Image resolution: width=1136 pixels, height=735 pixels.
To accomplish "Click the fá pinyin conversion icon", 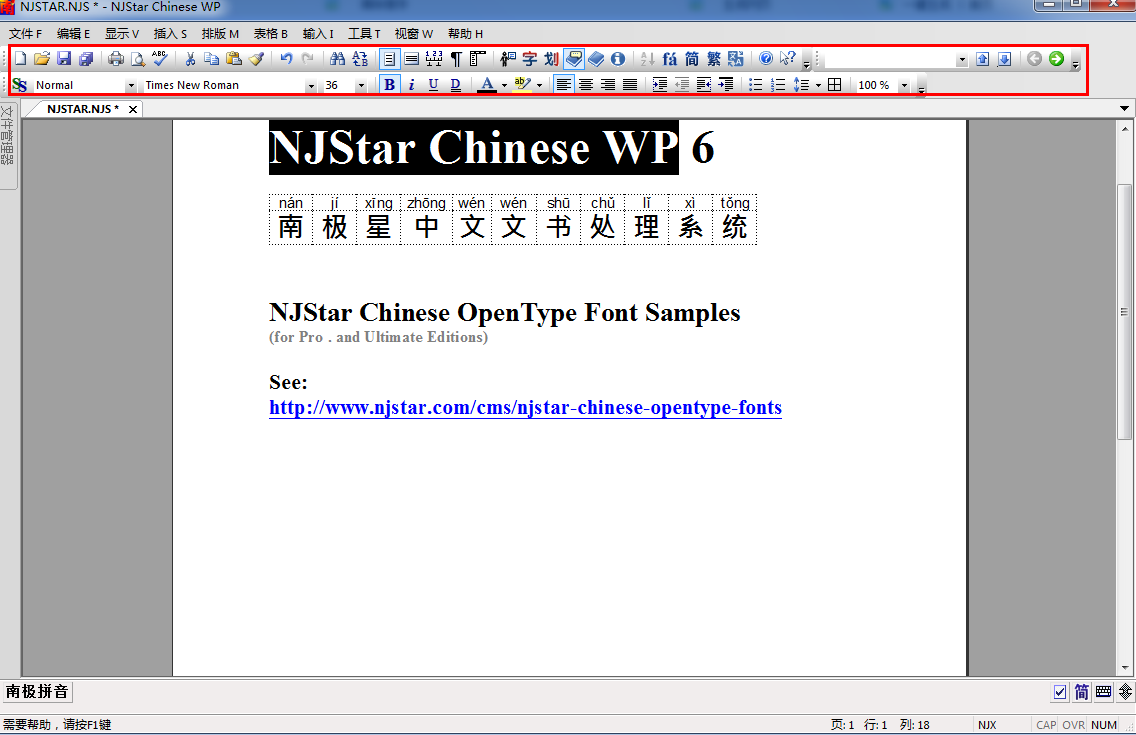I will click(x=669, y=59).
